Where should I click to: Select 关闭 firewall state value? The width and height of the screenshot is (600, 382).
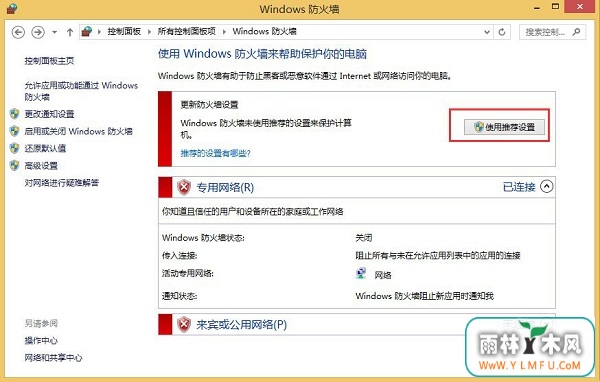pyautogui.click(x=364, y=238)
